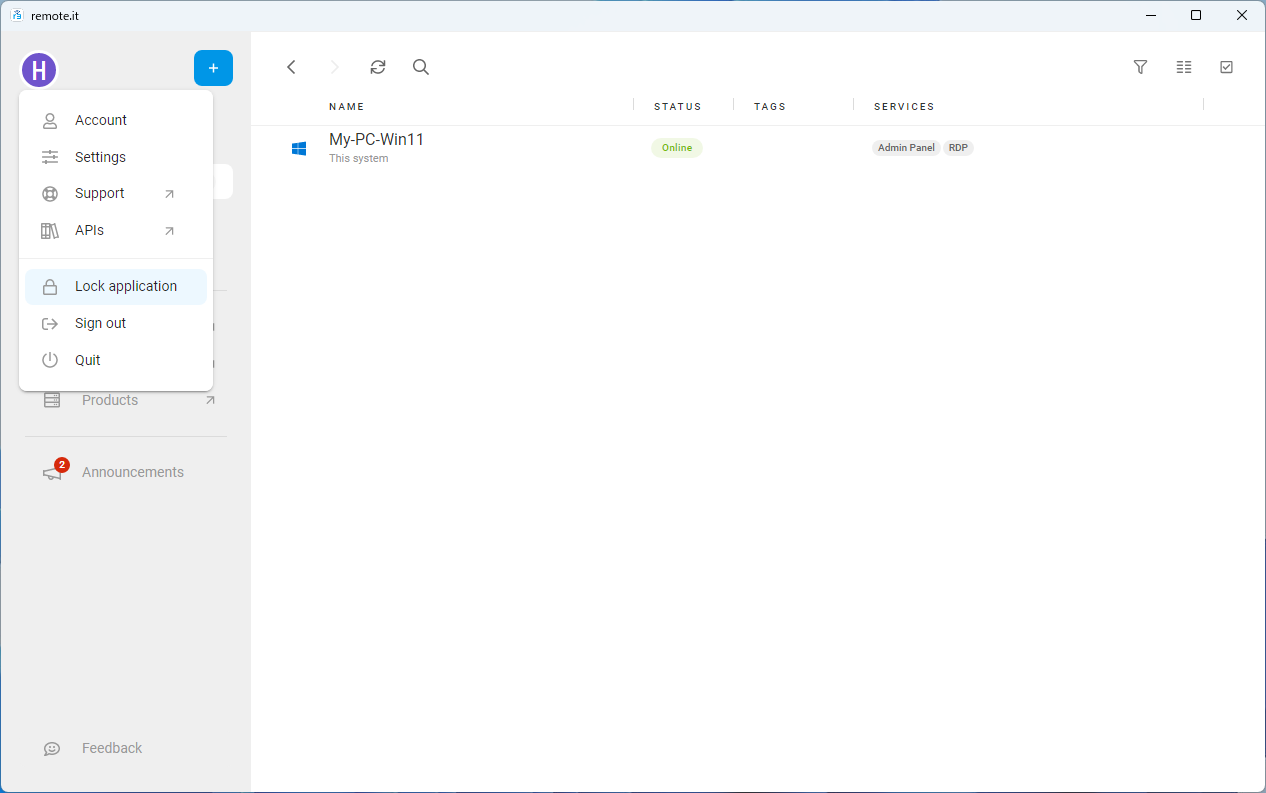Toggle multi-select checkbox icon in toolbar
1266x793 pixels.
pos(1227,67)
